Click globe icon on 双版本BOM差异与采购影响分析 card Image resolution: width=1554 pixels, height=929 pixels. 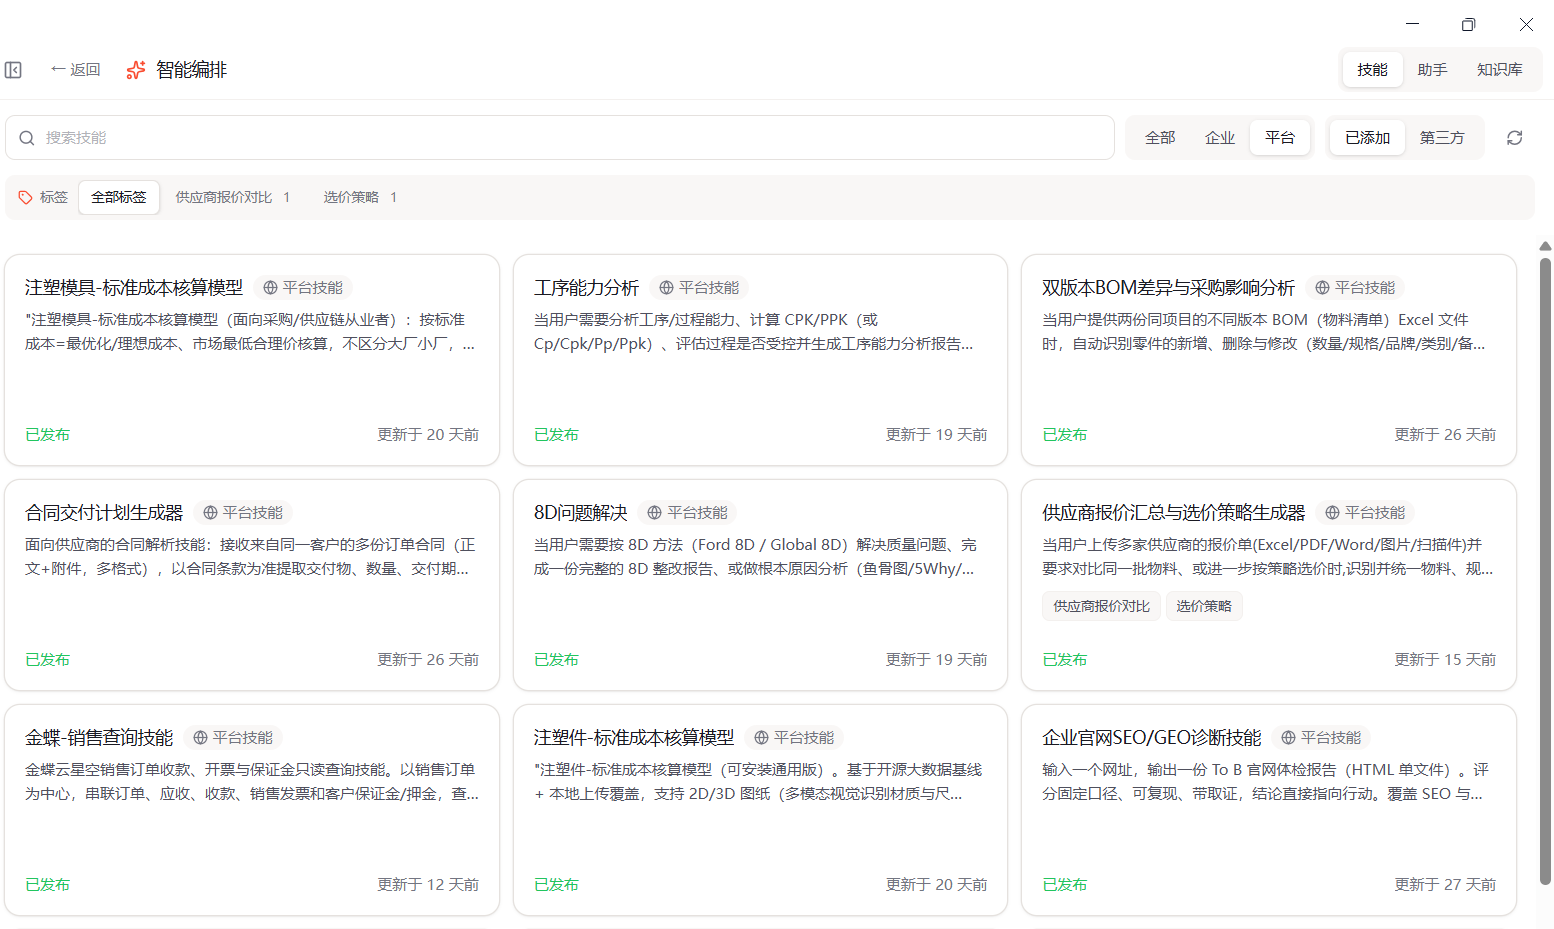coord(1322,288)
